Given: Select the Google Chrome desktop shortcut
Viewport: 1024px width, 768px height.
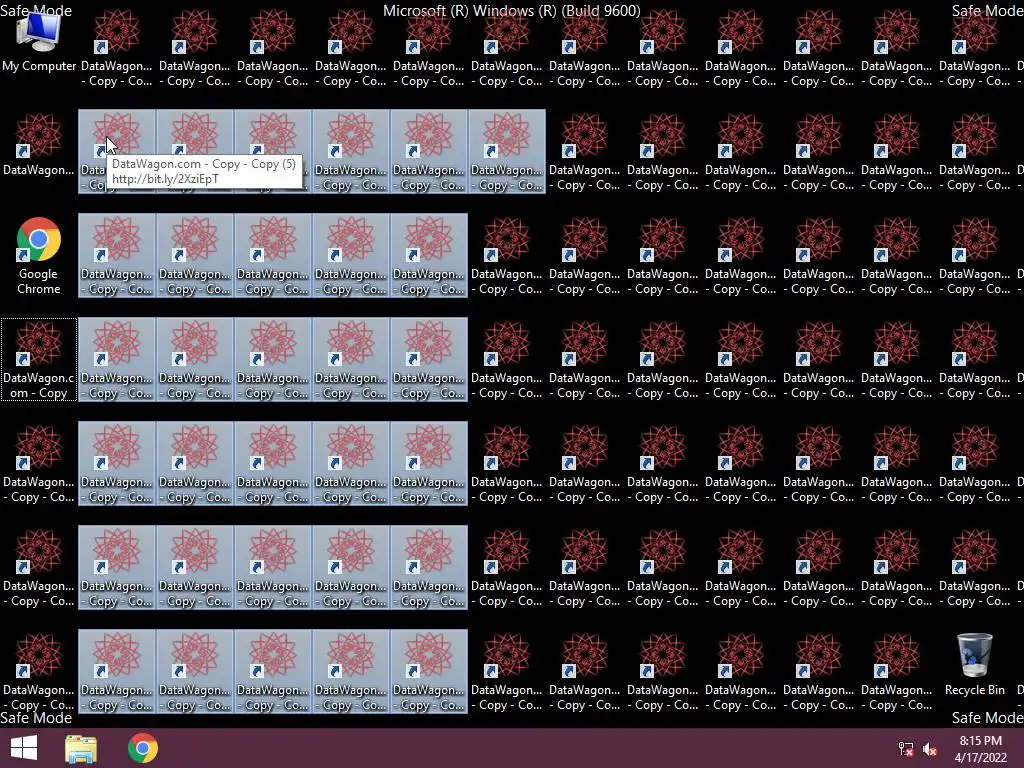Looking at the screenshot, I should pyautogui.click(x=39, y=255).
